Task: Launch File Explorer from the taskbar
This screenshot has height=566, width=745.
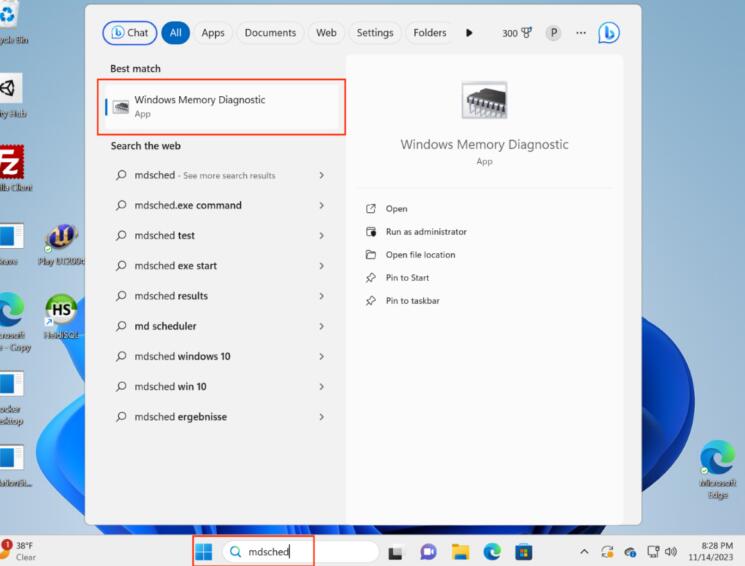Action: [460, 551]
